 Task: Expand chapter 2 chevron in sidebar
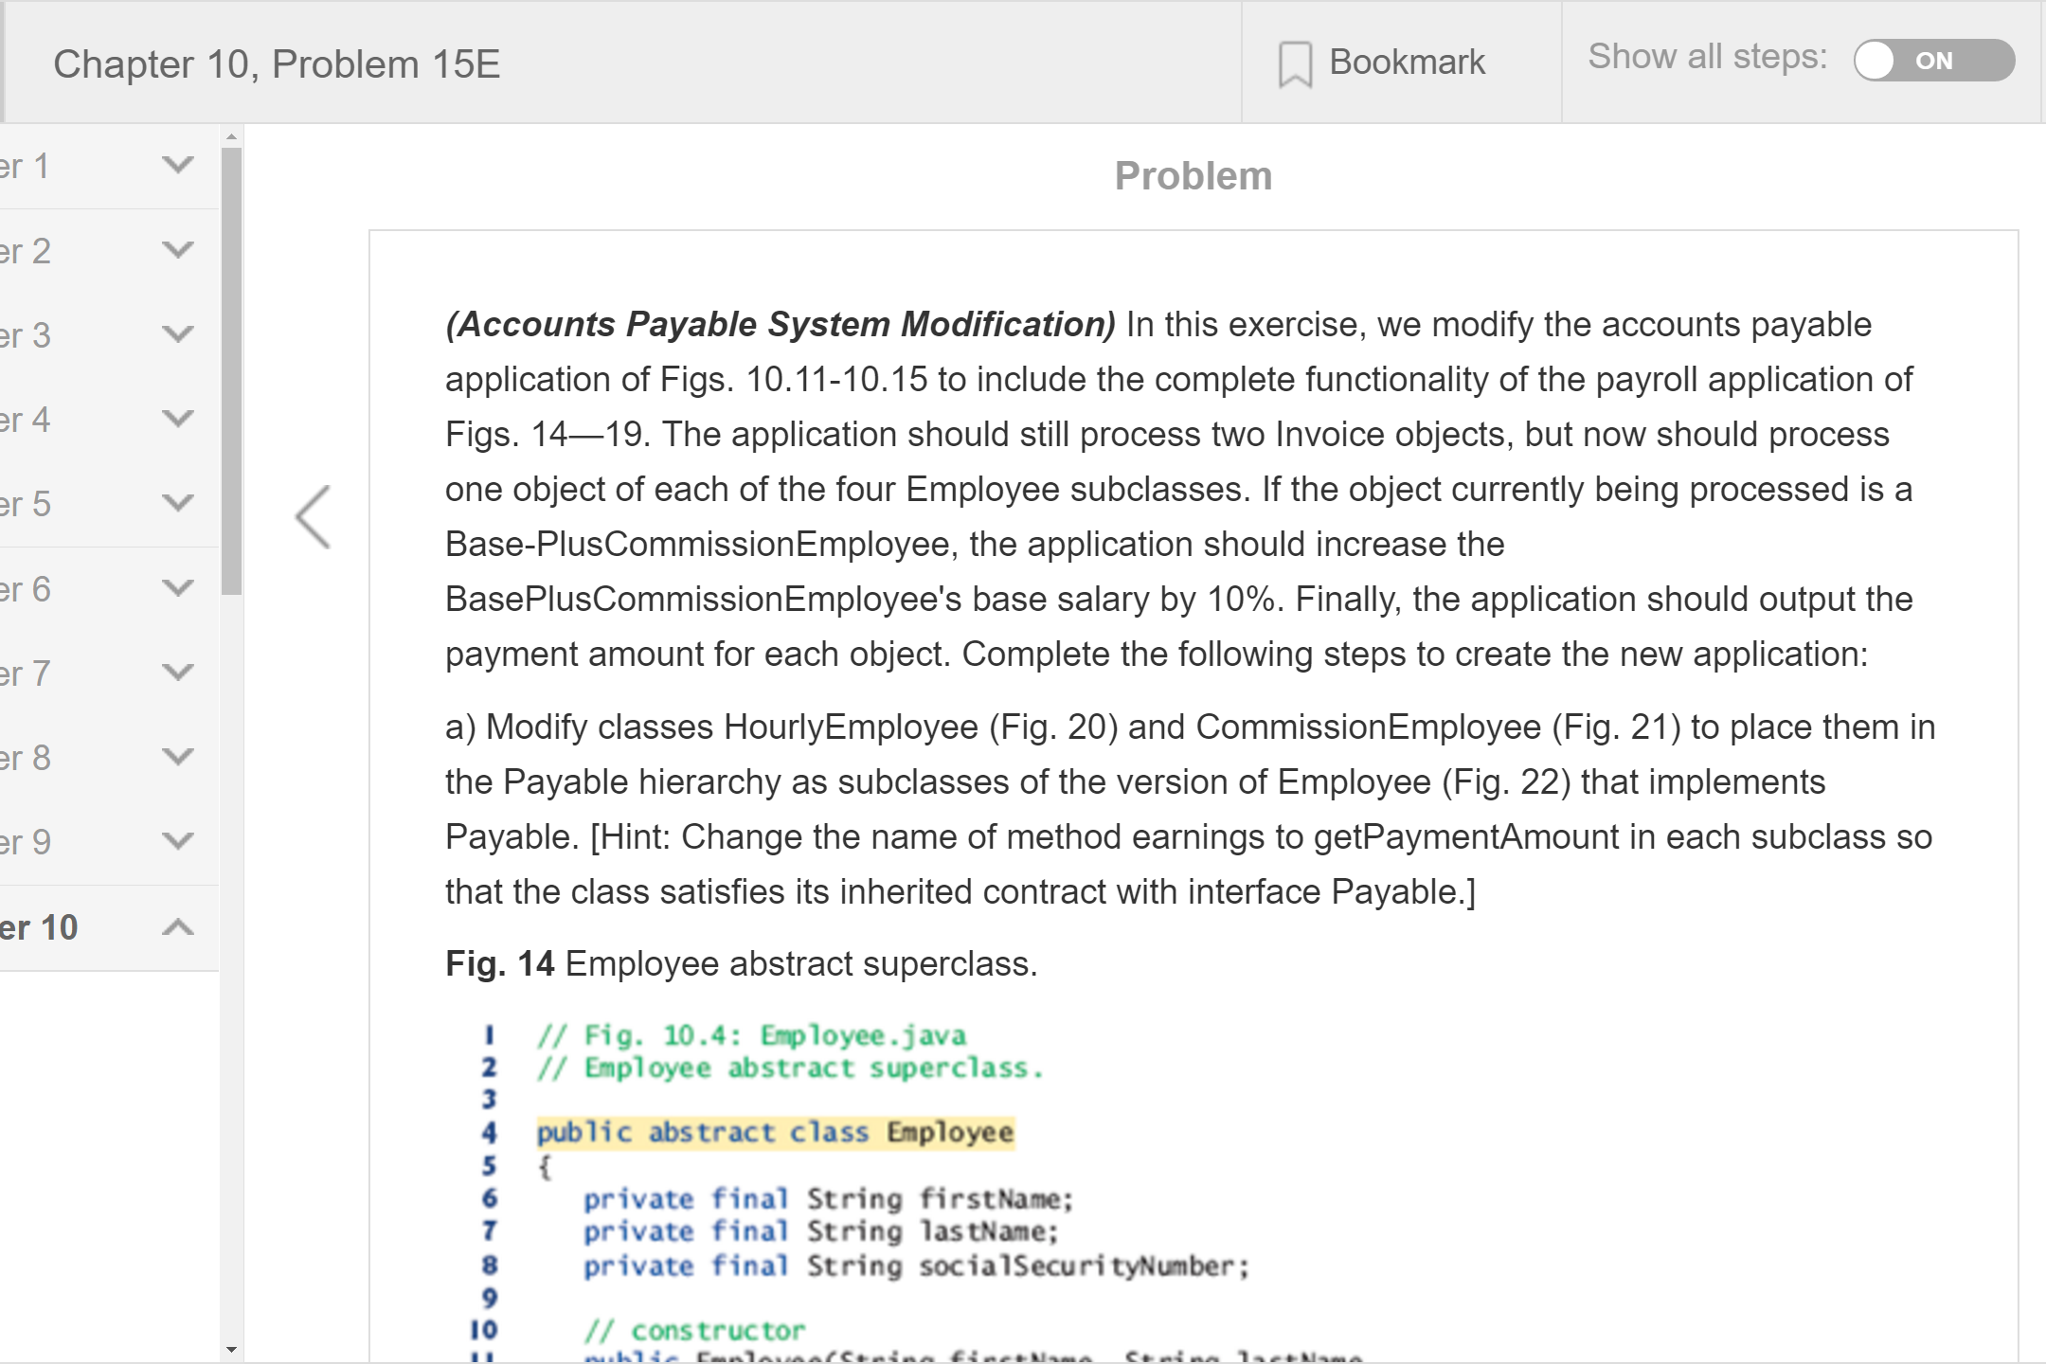177,250
